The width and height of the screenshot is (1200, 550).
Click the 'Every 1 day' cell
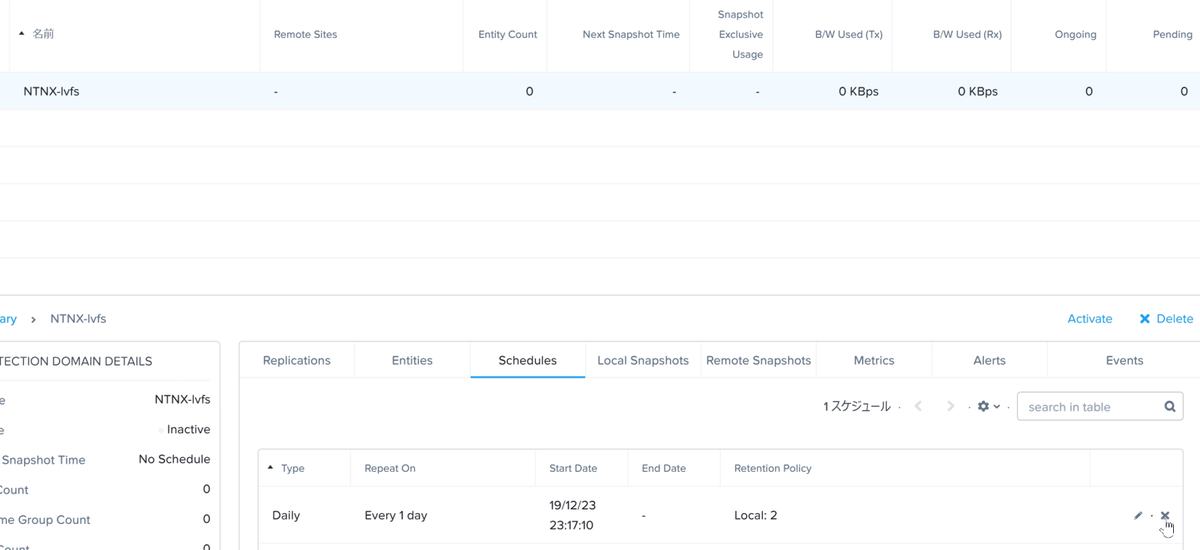(x=396, y=516)
